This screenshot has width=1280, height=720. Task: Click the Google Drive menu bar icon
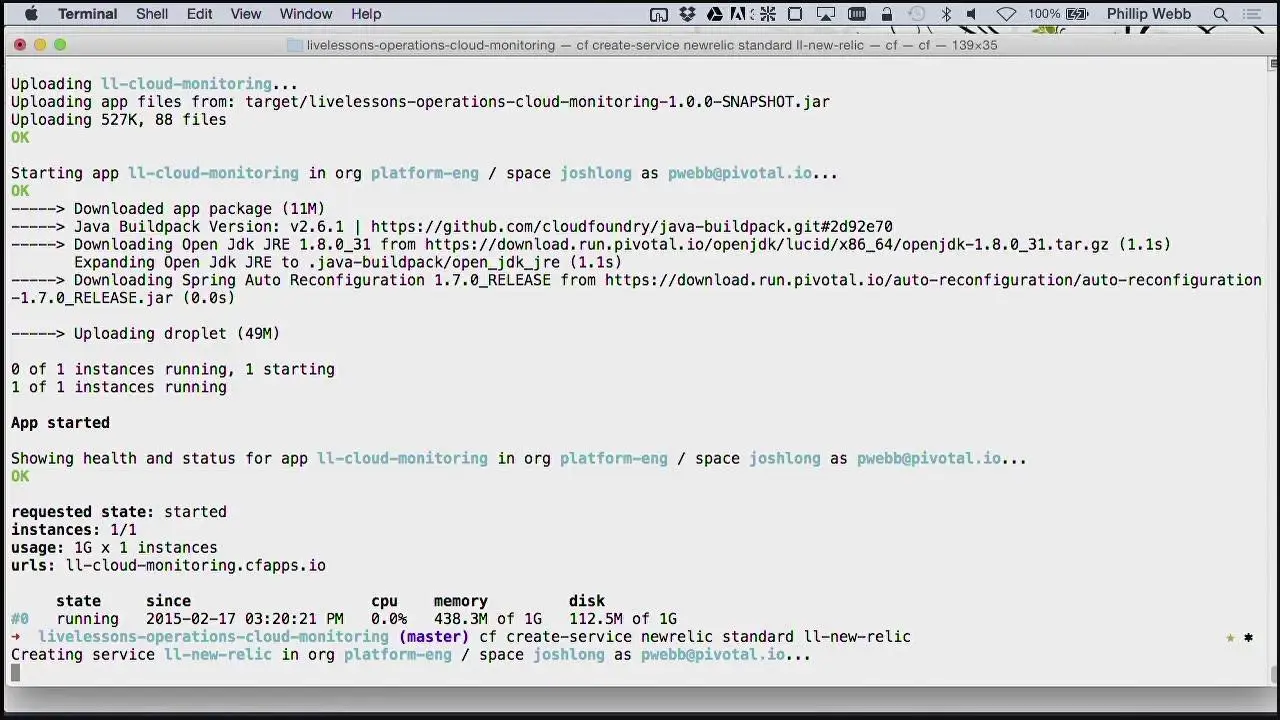(715, 14)
